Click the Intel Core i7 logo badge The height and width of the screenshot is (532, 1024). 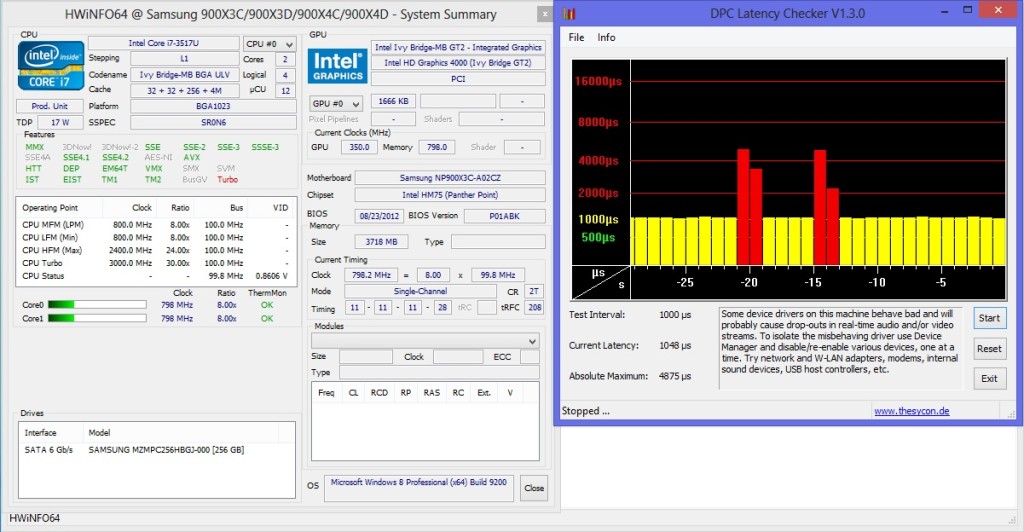[x=50, y=65]
